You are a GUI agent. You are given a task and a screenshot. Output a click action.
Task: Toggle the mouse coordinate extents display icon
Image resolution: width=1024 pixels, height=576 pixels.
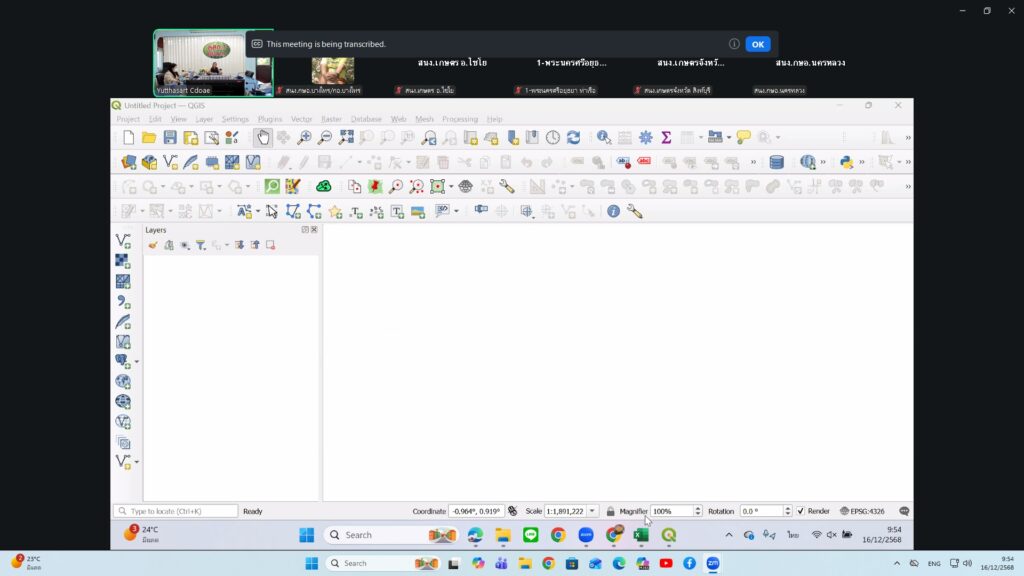click(513, 511)
